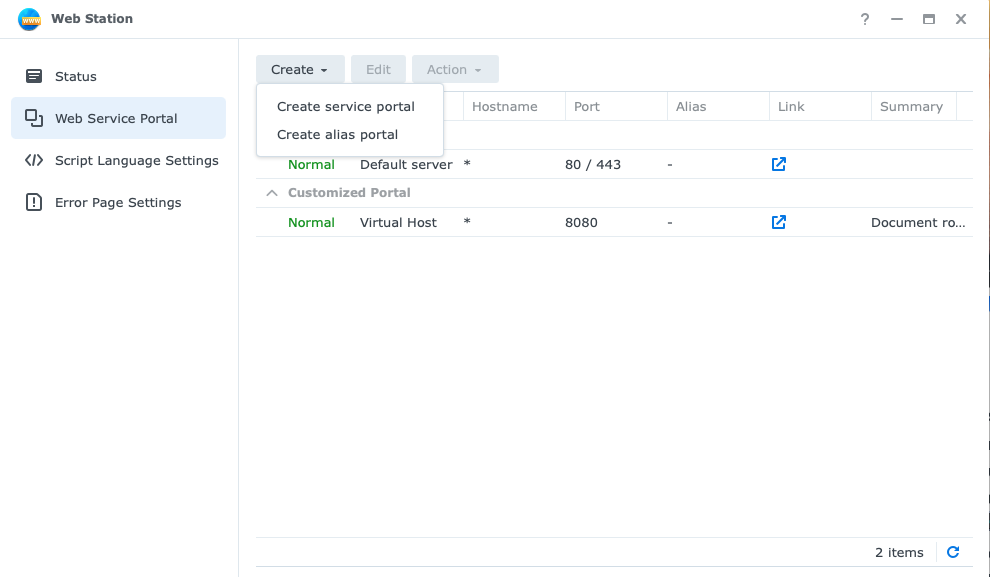The width and height of the screenshot is (990, 577).
Task: Open the Create dropdown
Action: coord(299,69)
